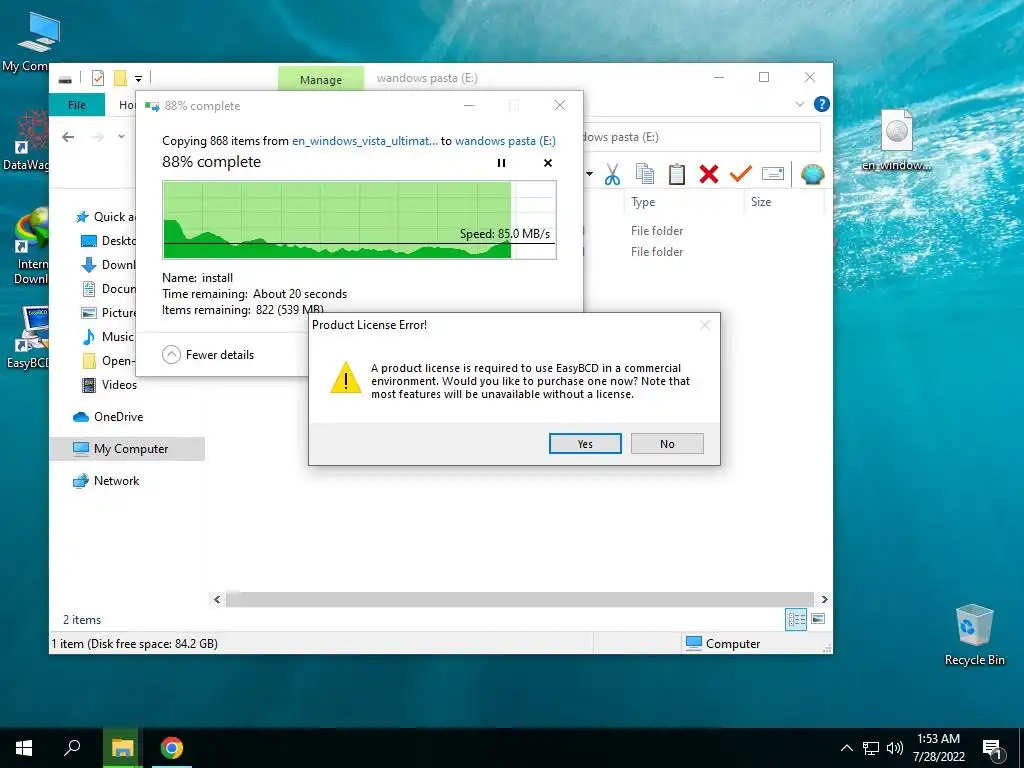
Task: Click the Windows Start button
Action: point(24,748)
